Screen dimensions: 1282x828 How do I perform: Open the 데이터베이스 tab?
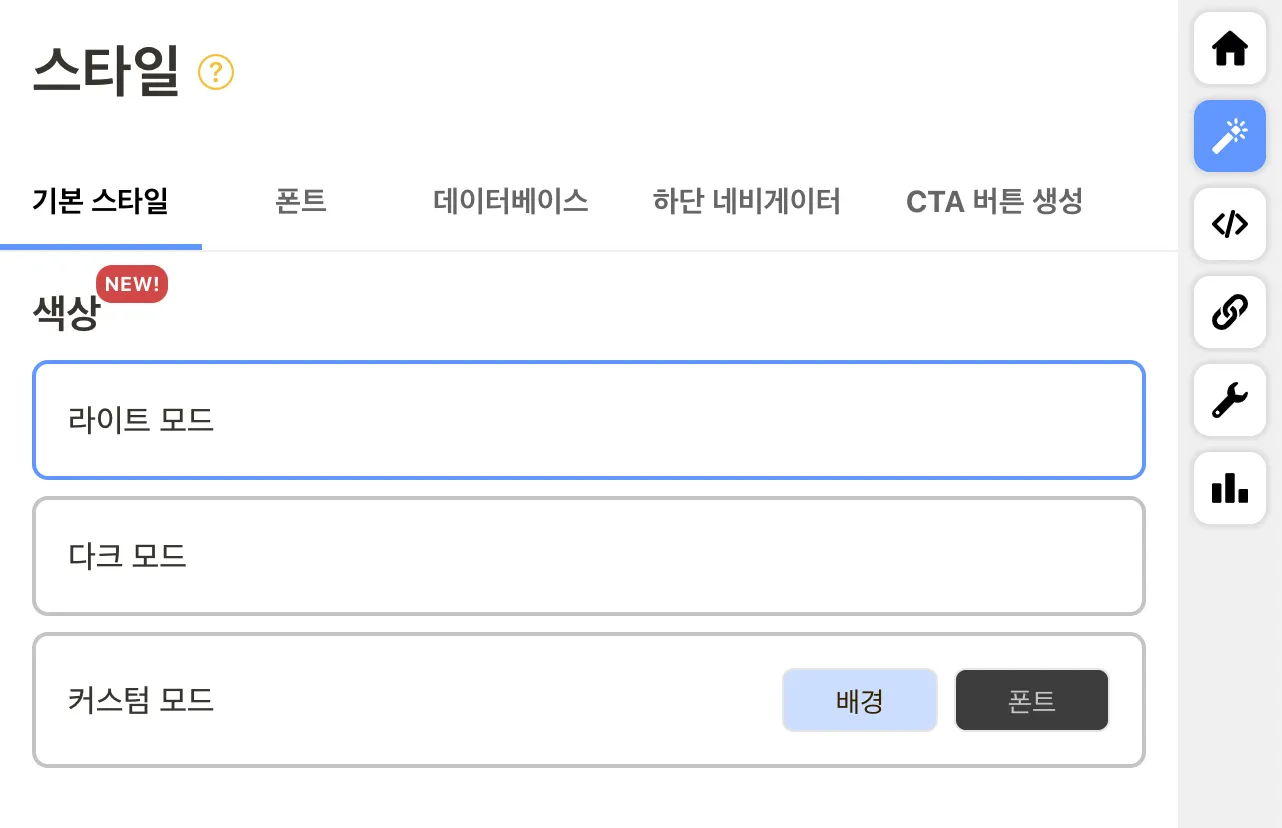pos(510,202)
